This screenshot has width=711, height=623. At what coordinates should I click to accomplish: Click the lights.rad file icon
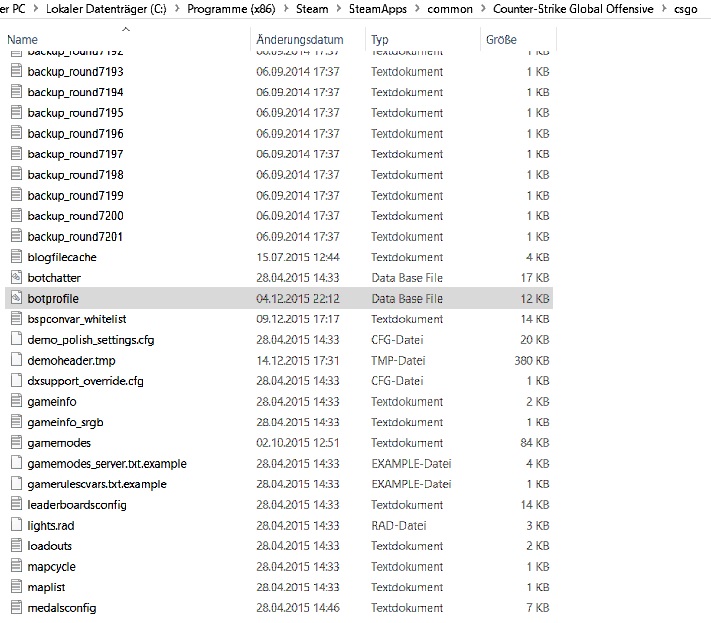(16, 525)
